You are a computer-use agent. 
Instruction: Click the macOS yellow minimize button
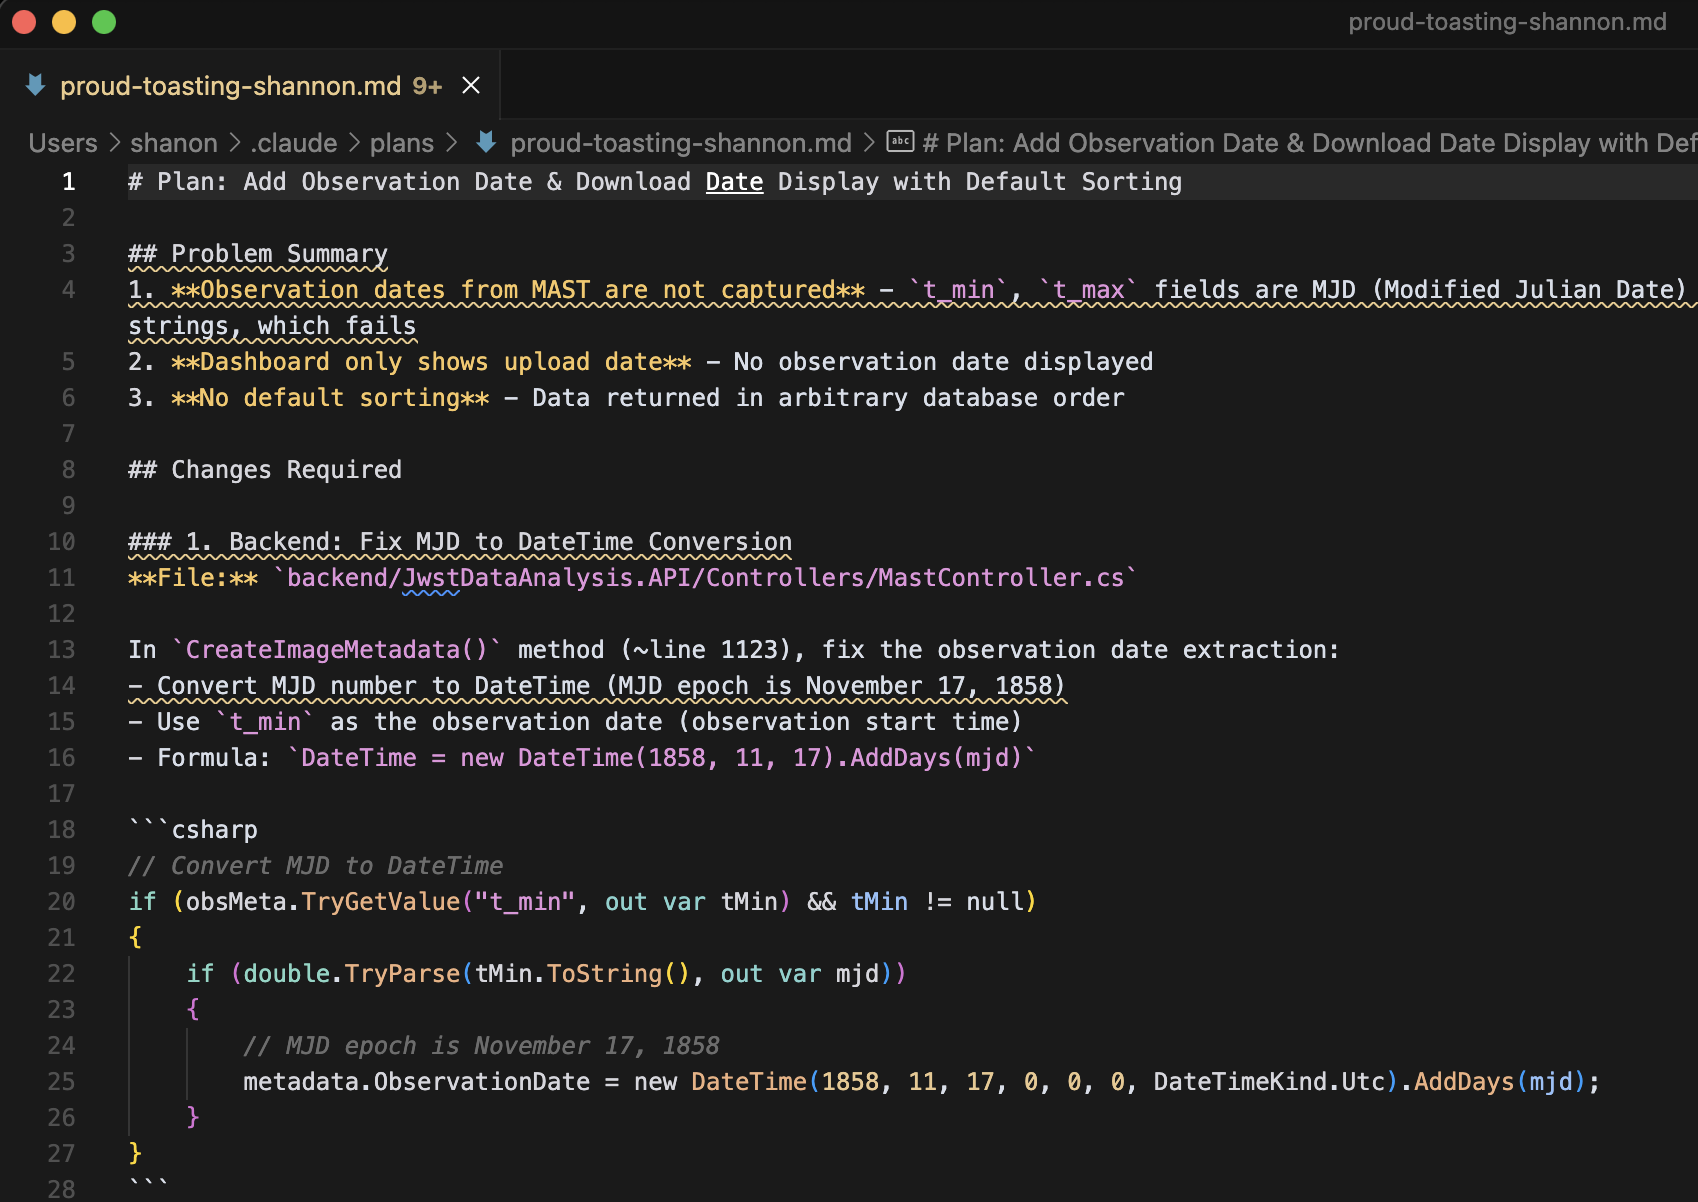64,22
